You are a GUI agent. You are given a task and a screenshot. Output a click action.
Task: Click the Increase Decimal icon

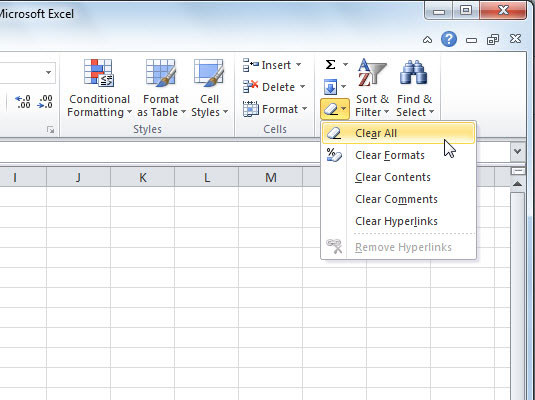(23, 102)
